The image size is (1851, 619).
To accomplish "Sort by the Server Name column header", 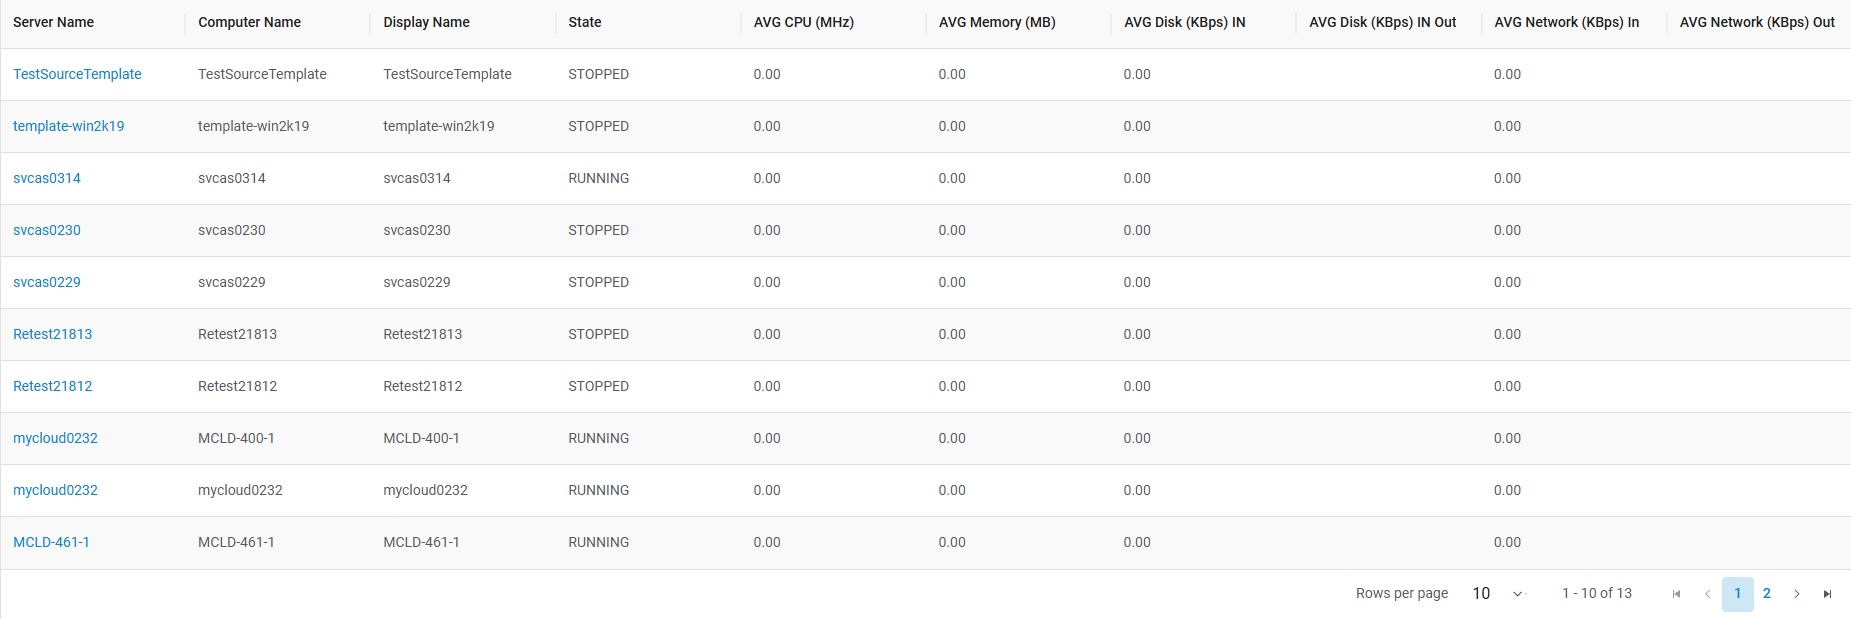I will coord(54,22).
